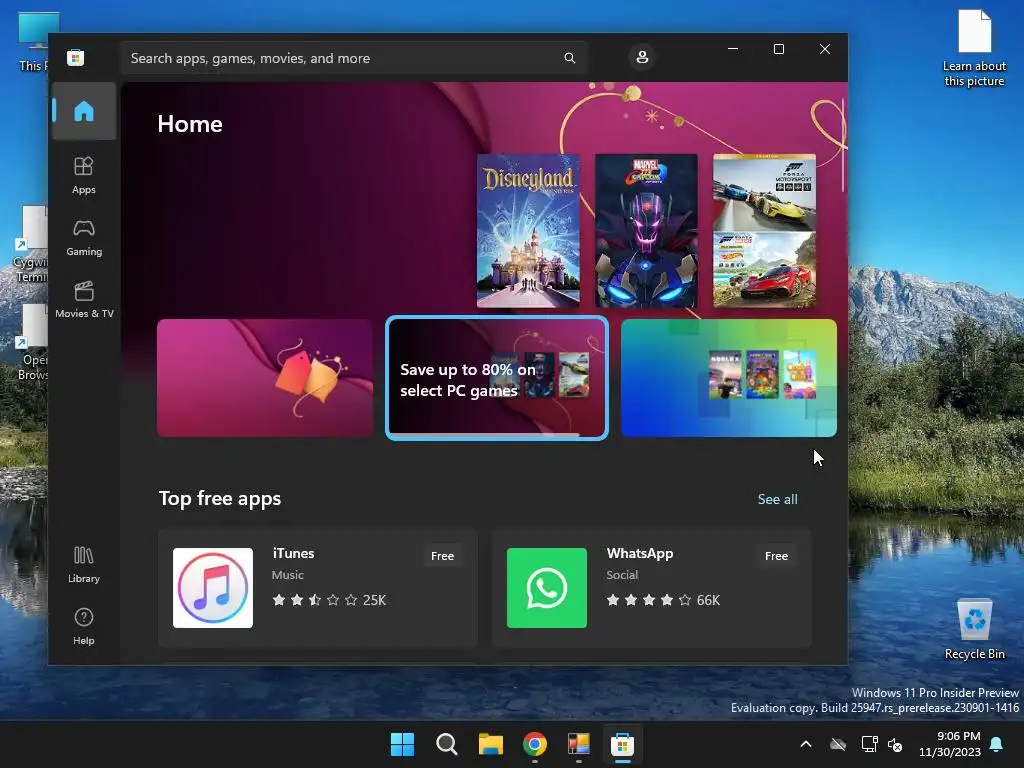The width and height of the screenshot is (1024, 768).
Task: Select the Recycle Bin desktop icon
Action: tap(974, 628)
